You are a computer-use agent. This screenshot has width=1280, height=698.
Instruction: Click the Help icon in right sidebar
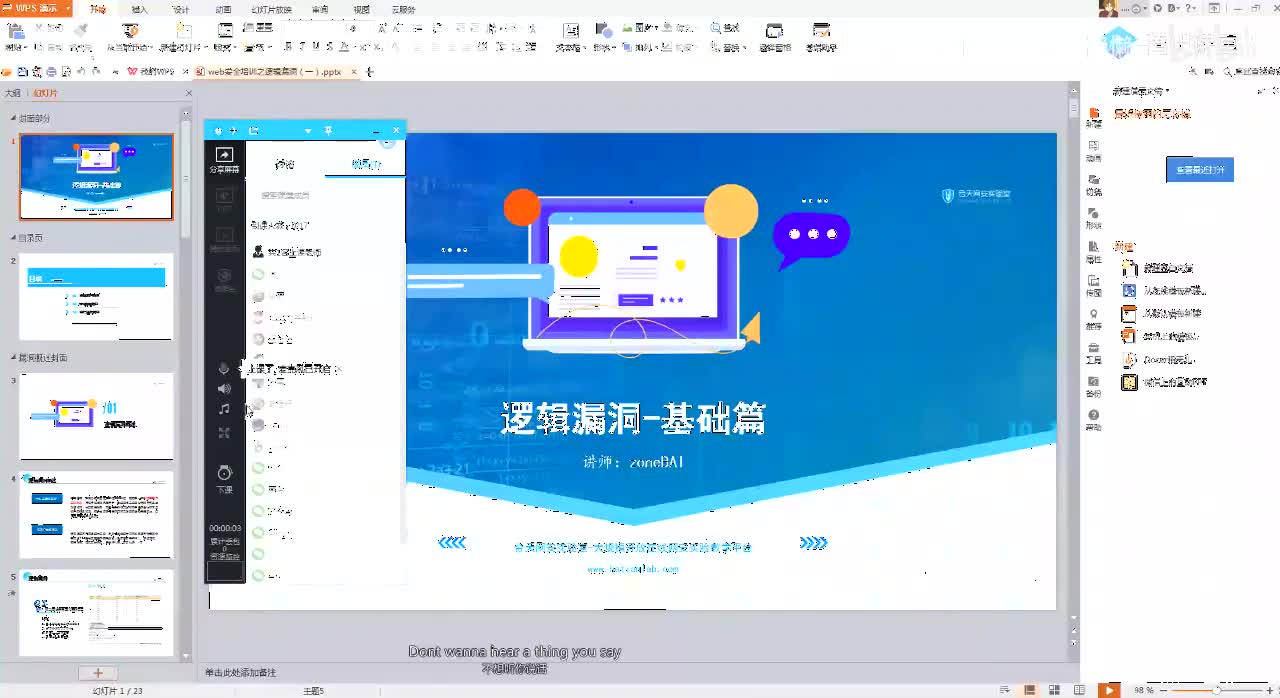click(x=1094, y=419)
